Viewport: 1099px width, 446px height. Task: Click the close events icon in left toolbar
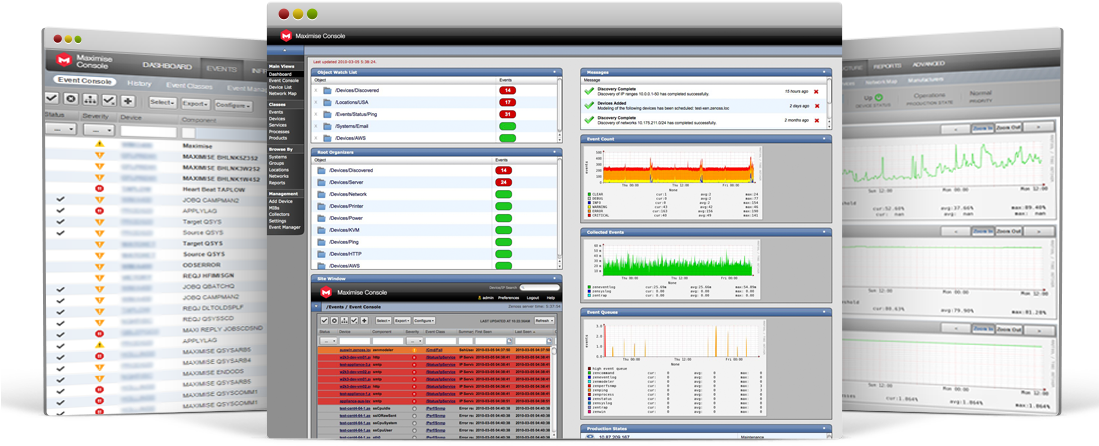click(71, 100)
